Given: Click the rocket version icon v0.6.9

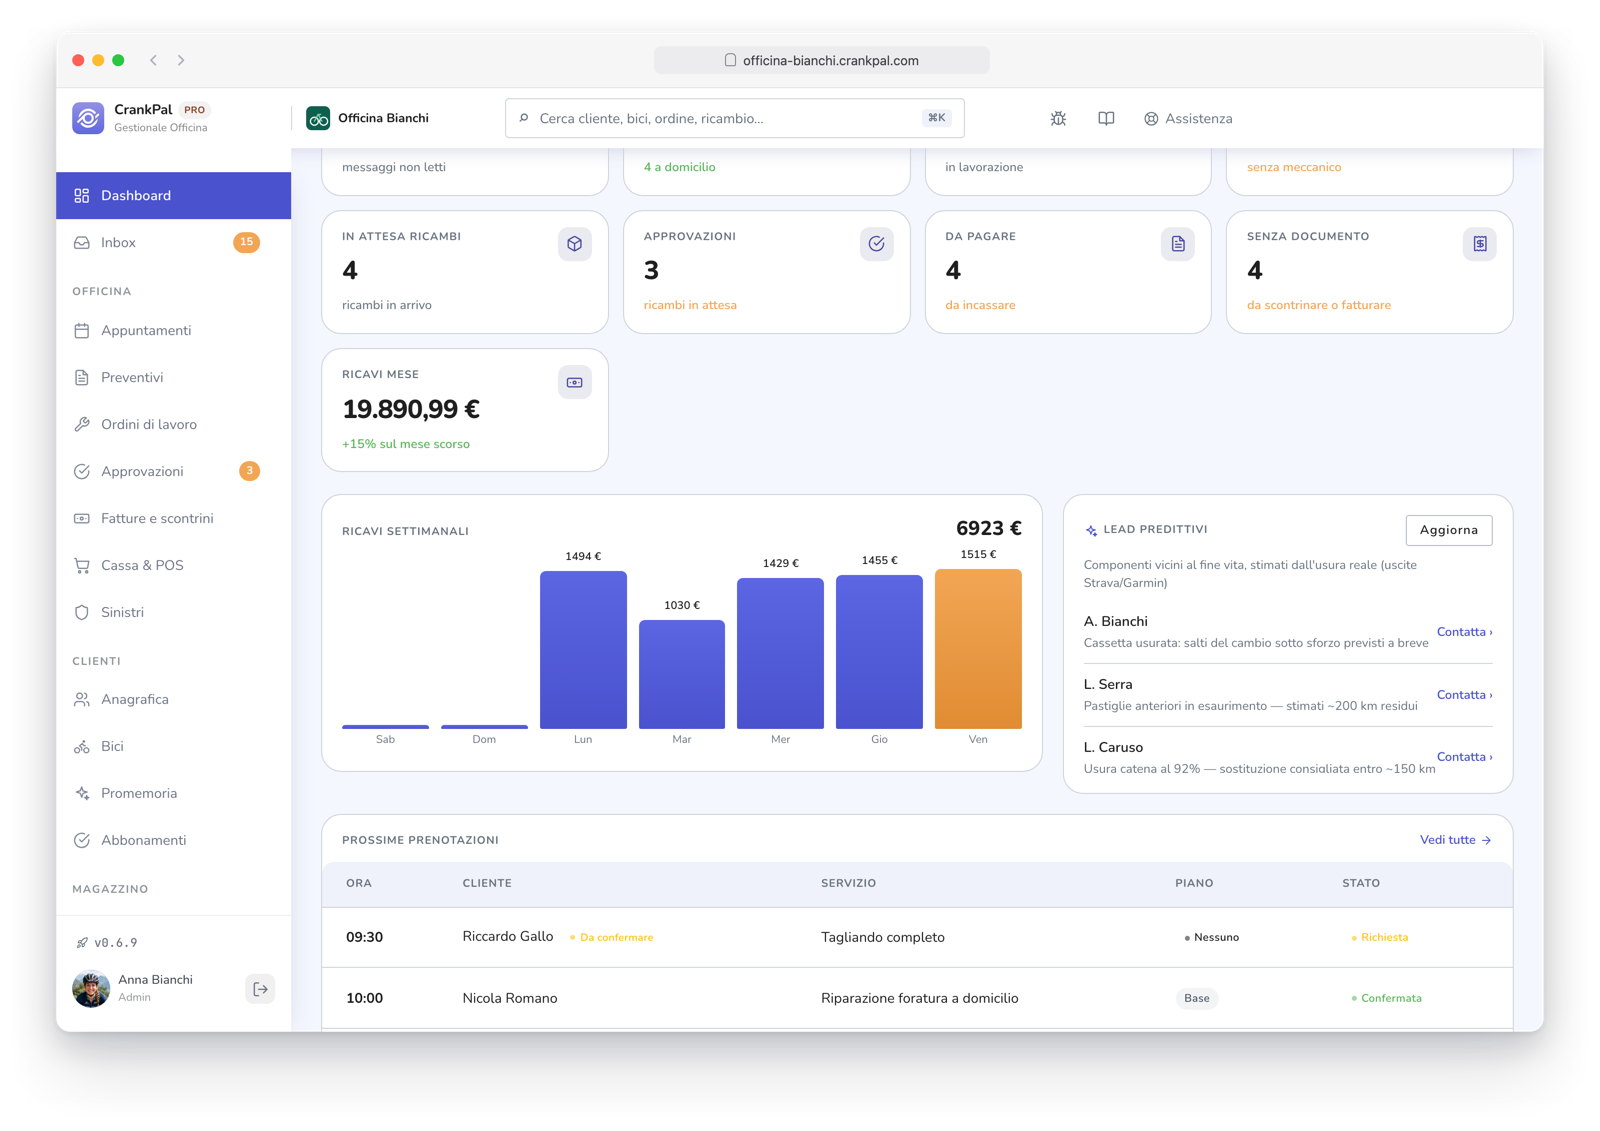Looking at the screenshot, I should [82, 942].
